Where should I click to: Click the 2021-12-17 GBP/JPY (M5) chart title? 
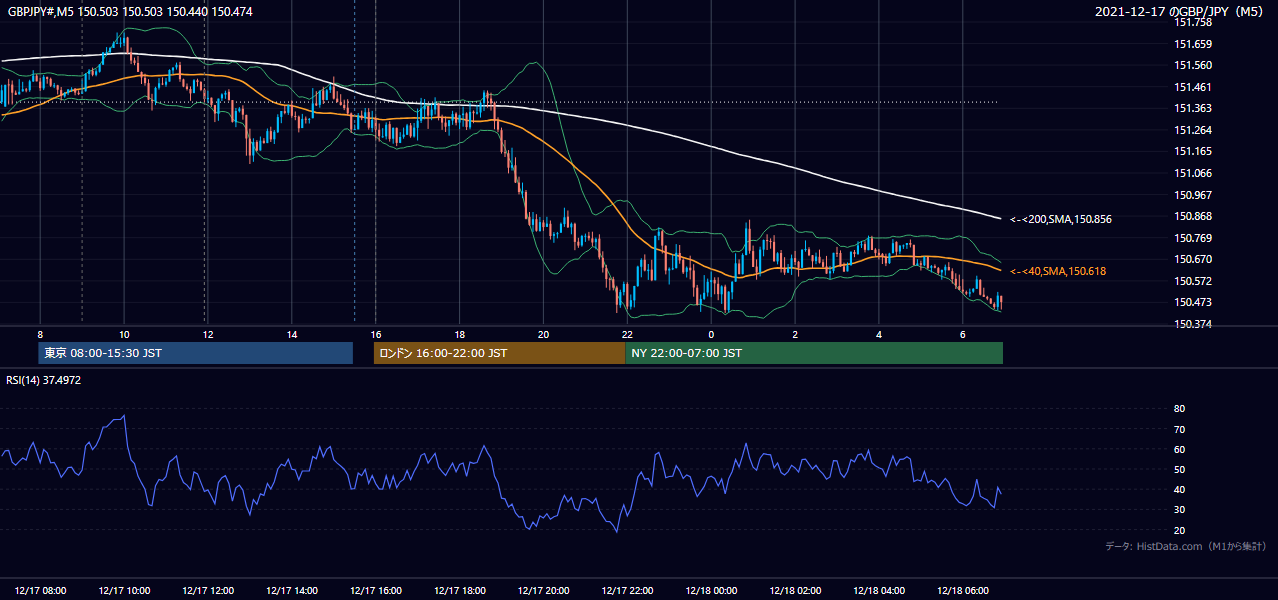coord(1180,11)
